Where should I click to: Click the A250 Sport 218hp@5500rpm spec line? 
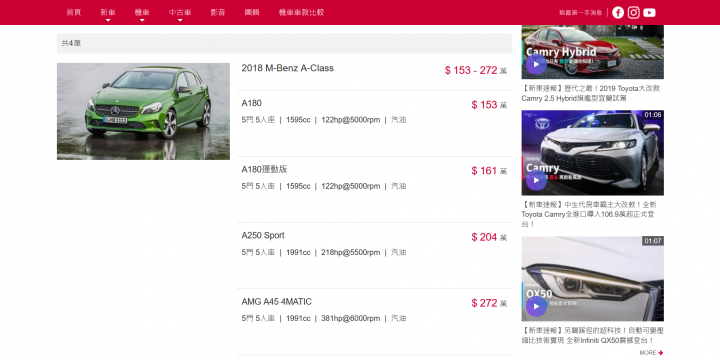point(324,252)
